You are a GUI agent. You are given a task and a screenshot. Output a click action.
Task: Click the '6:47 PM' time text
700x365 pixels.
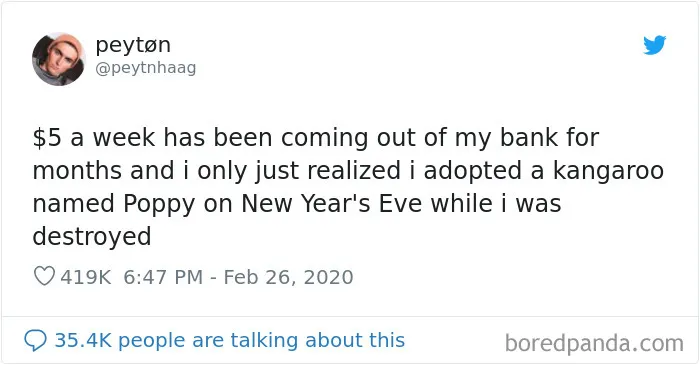163,277
